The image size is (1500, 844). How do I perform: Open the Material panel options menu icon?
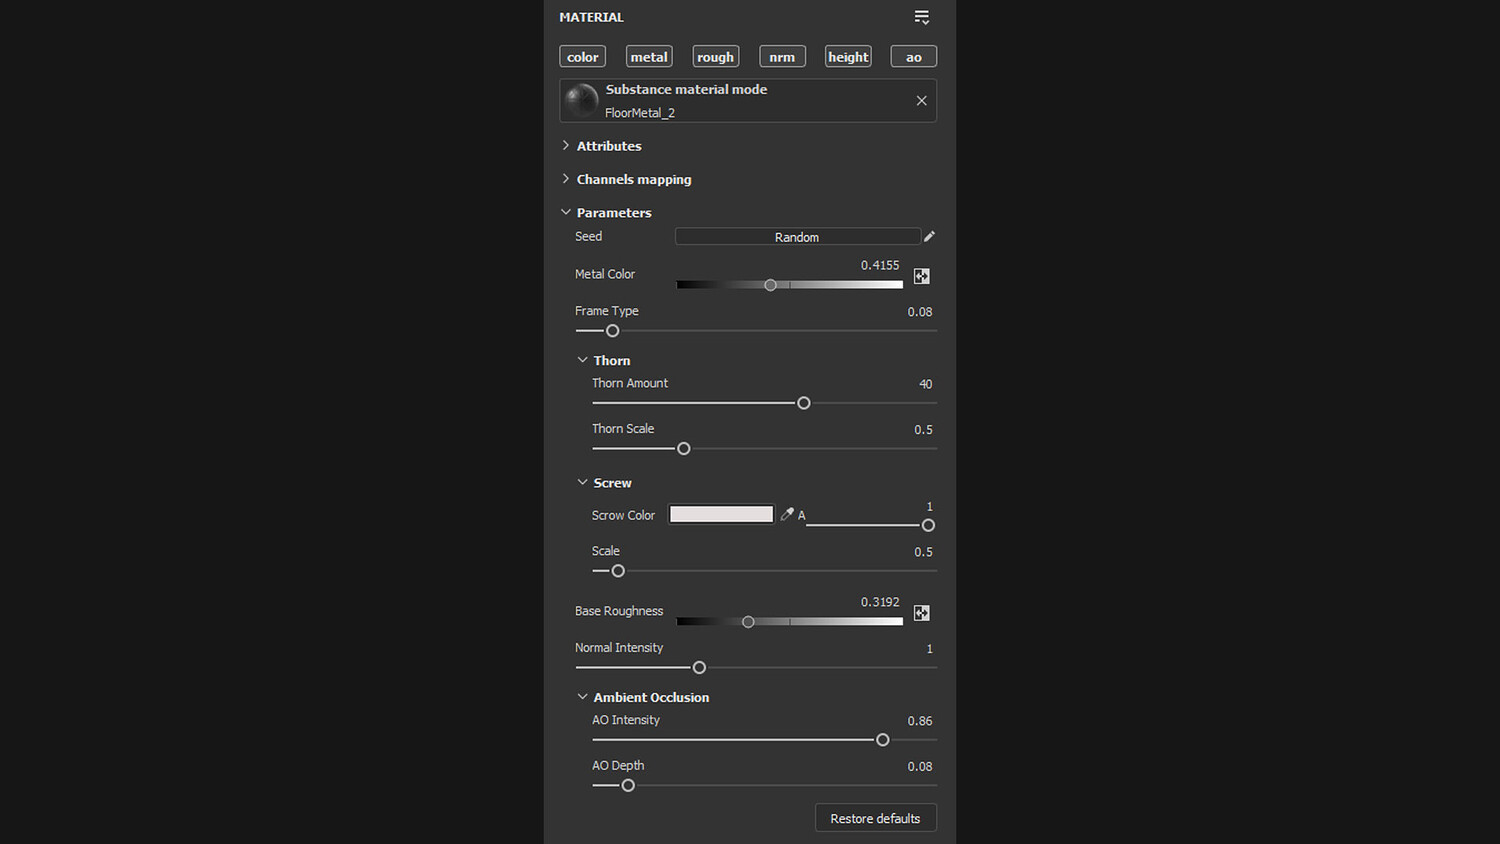coord(921,17)
